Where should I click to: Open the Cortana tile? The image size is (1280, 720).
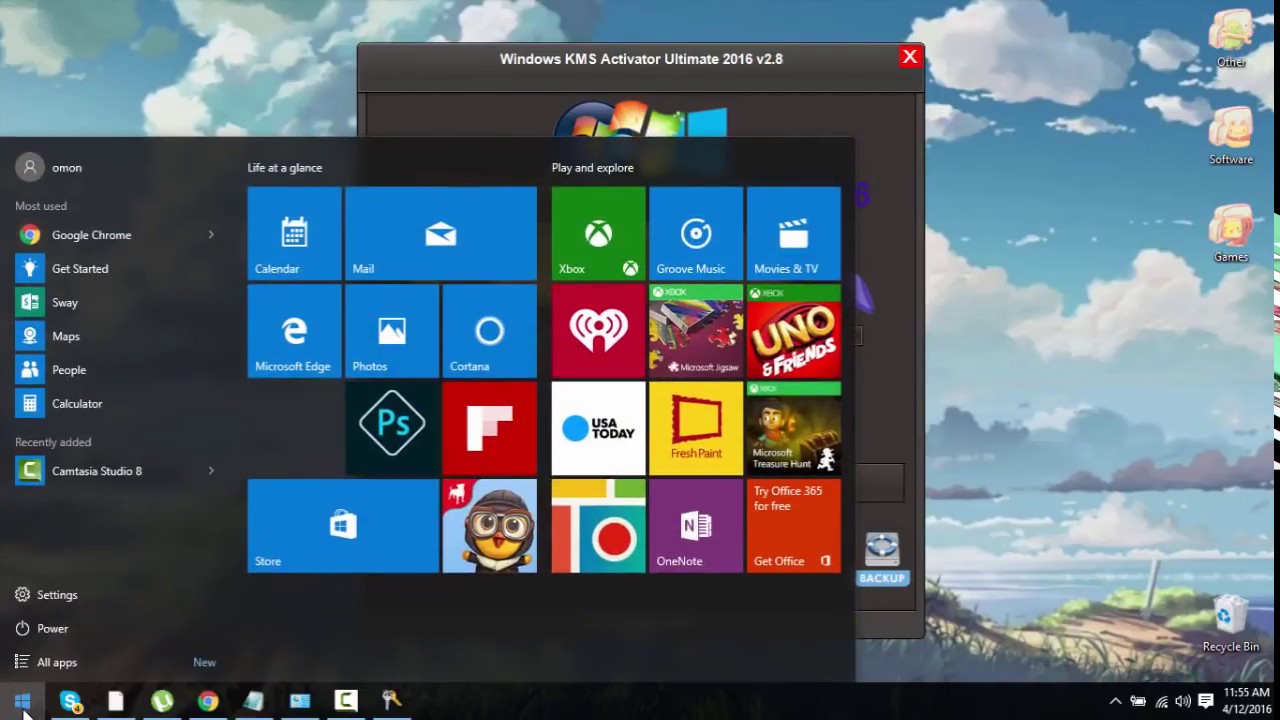click(x=490, y=331)
